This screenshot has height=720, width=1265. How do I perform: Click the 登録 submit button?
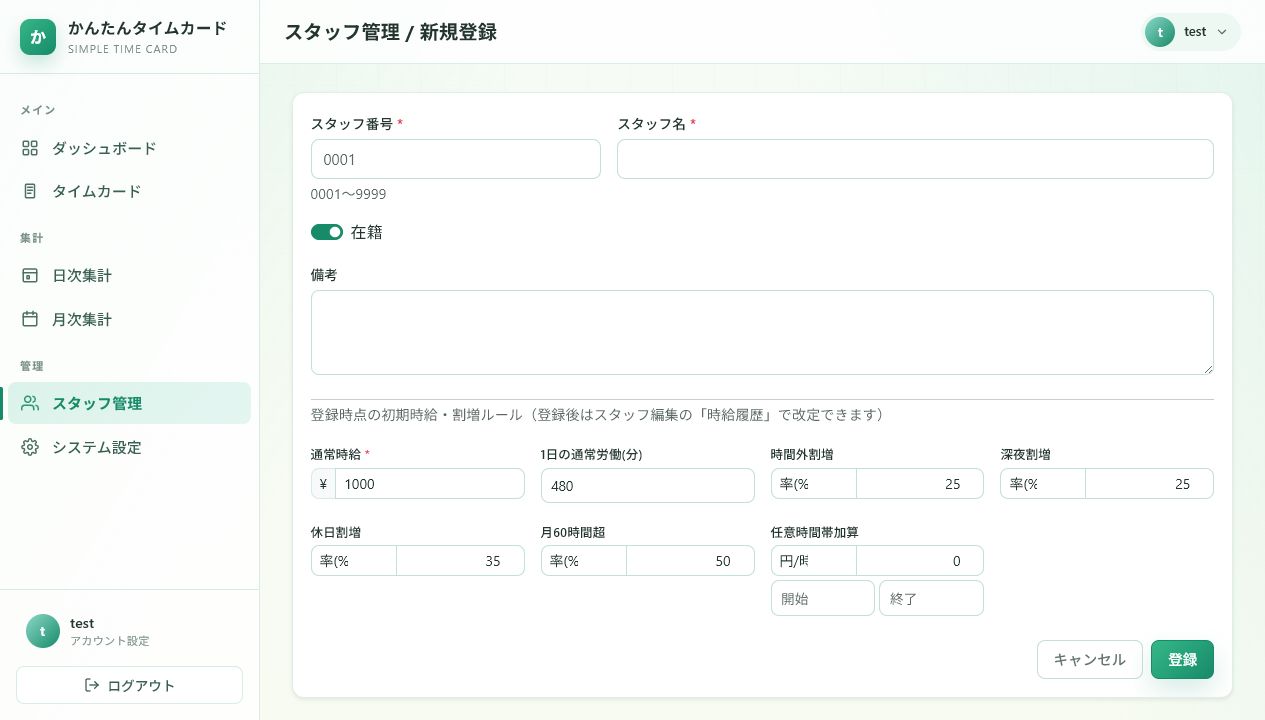pos(1182,660)
